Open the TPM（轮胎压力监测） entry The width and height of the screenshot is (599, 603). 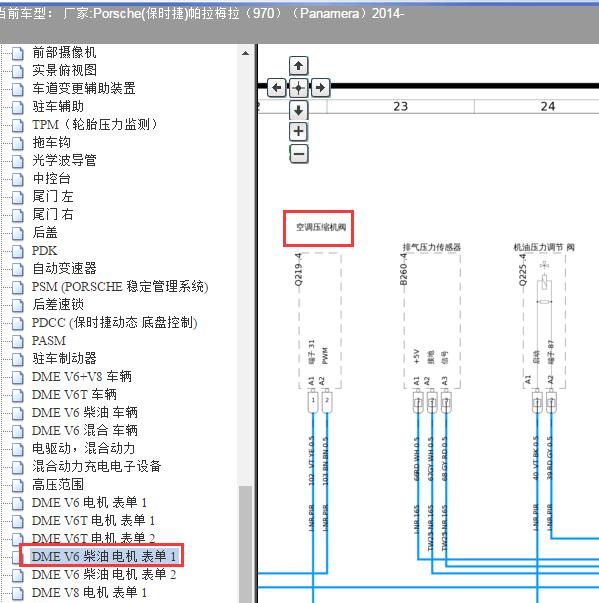[95, 124]
